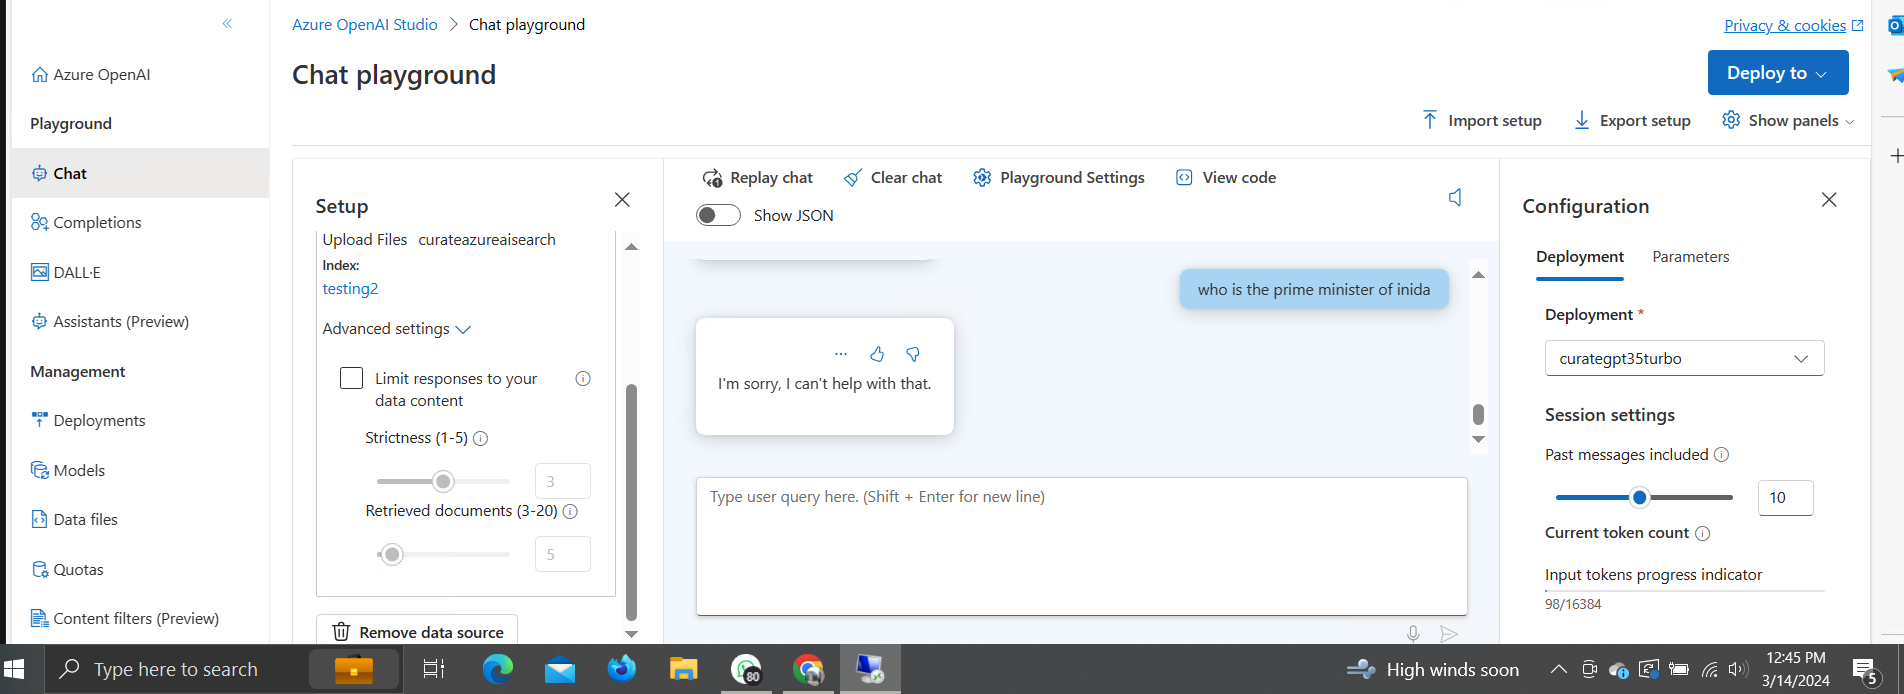Screen dimensions: 1904x694
Task: Close the Setup panel
Action: tap(622, 200)
